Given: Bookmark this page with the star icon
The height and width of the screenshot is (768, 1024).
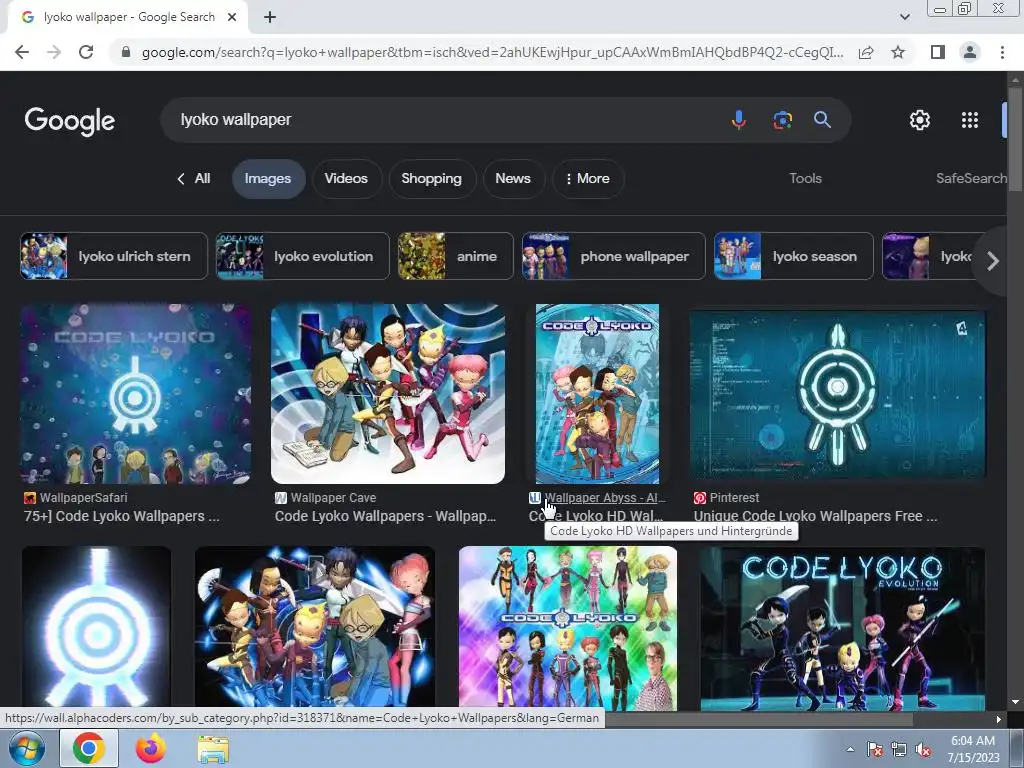Looking at the screenshot, I should [x=898, y=52].
